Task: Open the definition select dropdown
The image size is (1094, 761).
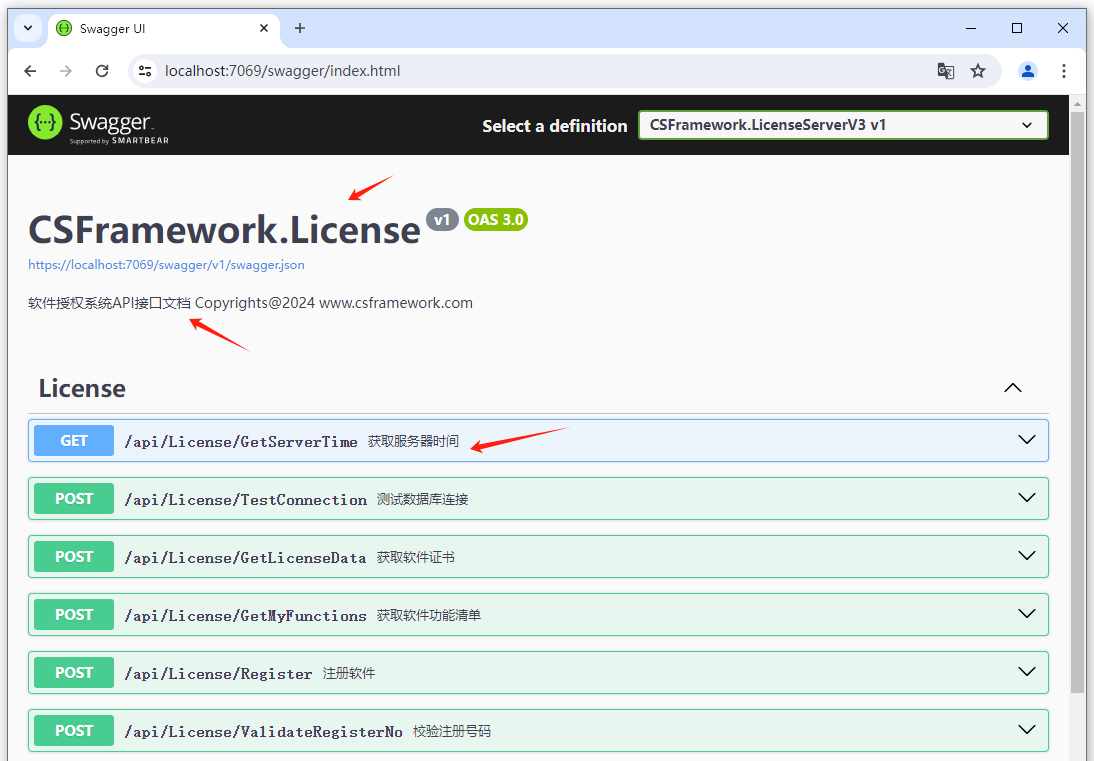Action: [x=843, y=126]
